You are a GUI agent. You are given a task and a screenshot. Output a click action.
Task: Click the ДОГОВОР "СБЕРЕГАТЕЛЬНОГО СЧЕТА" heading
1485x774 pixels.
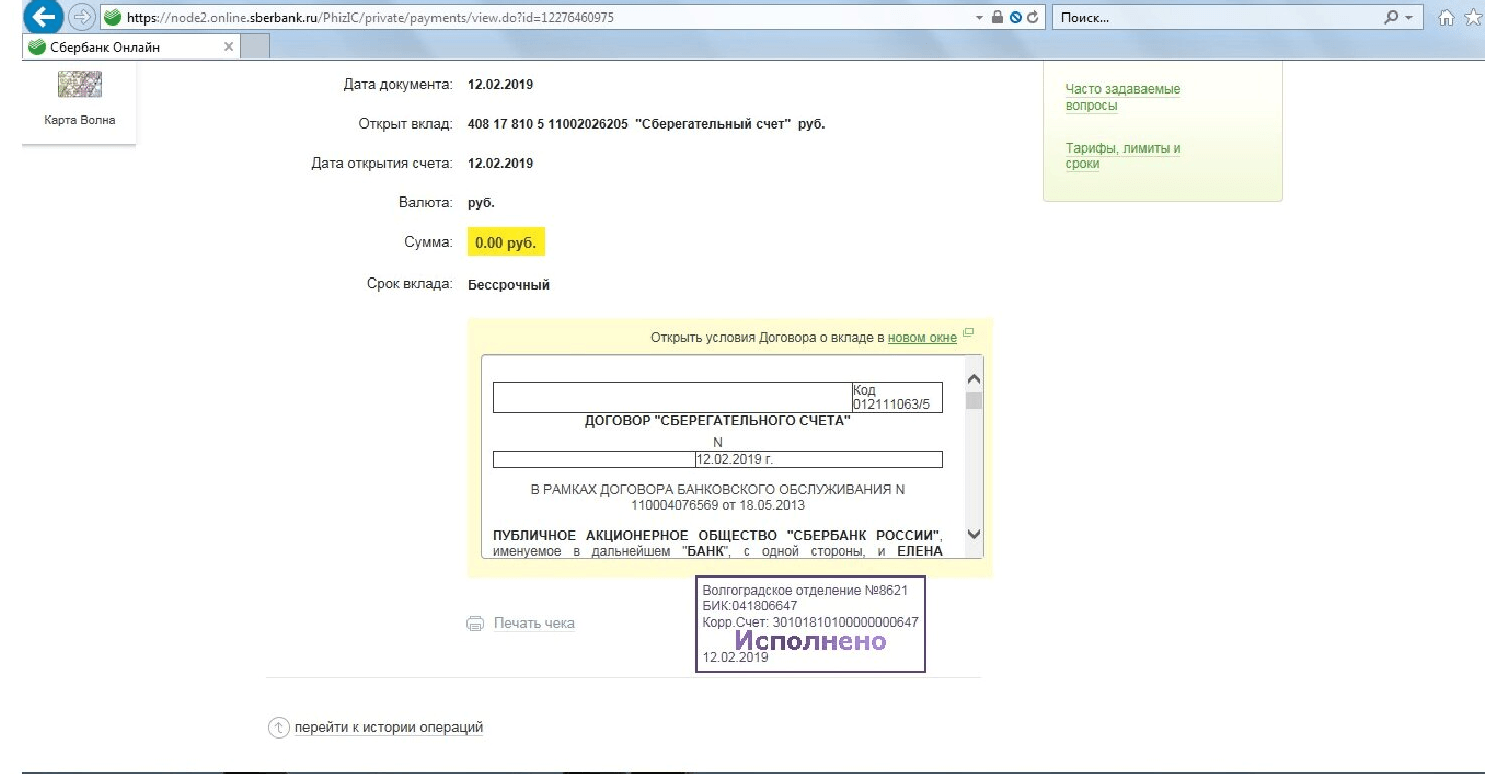[x=717, y=421]
